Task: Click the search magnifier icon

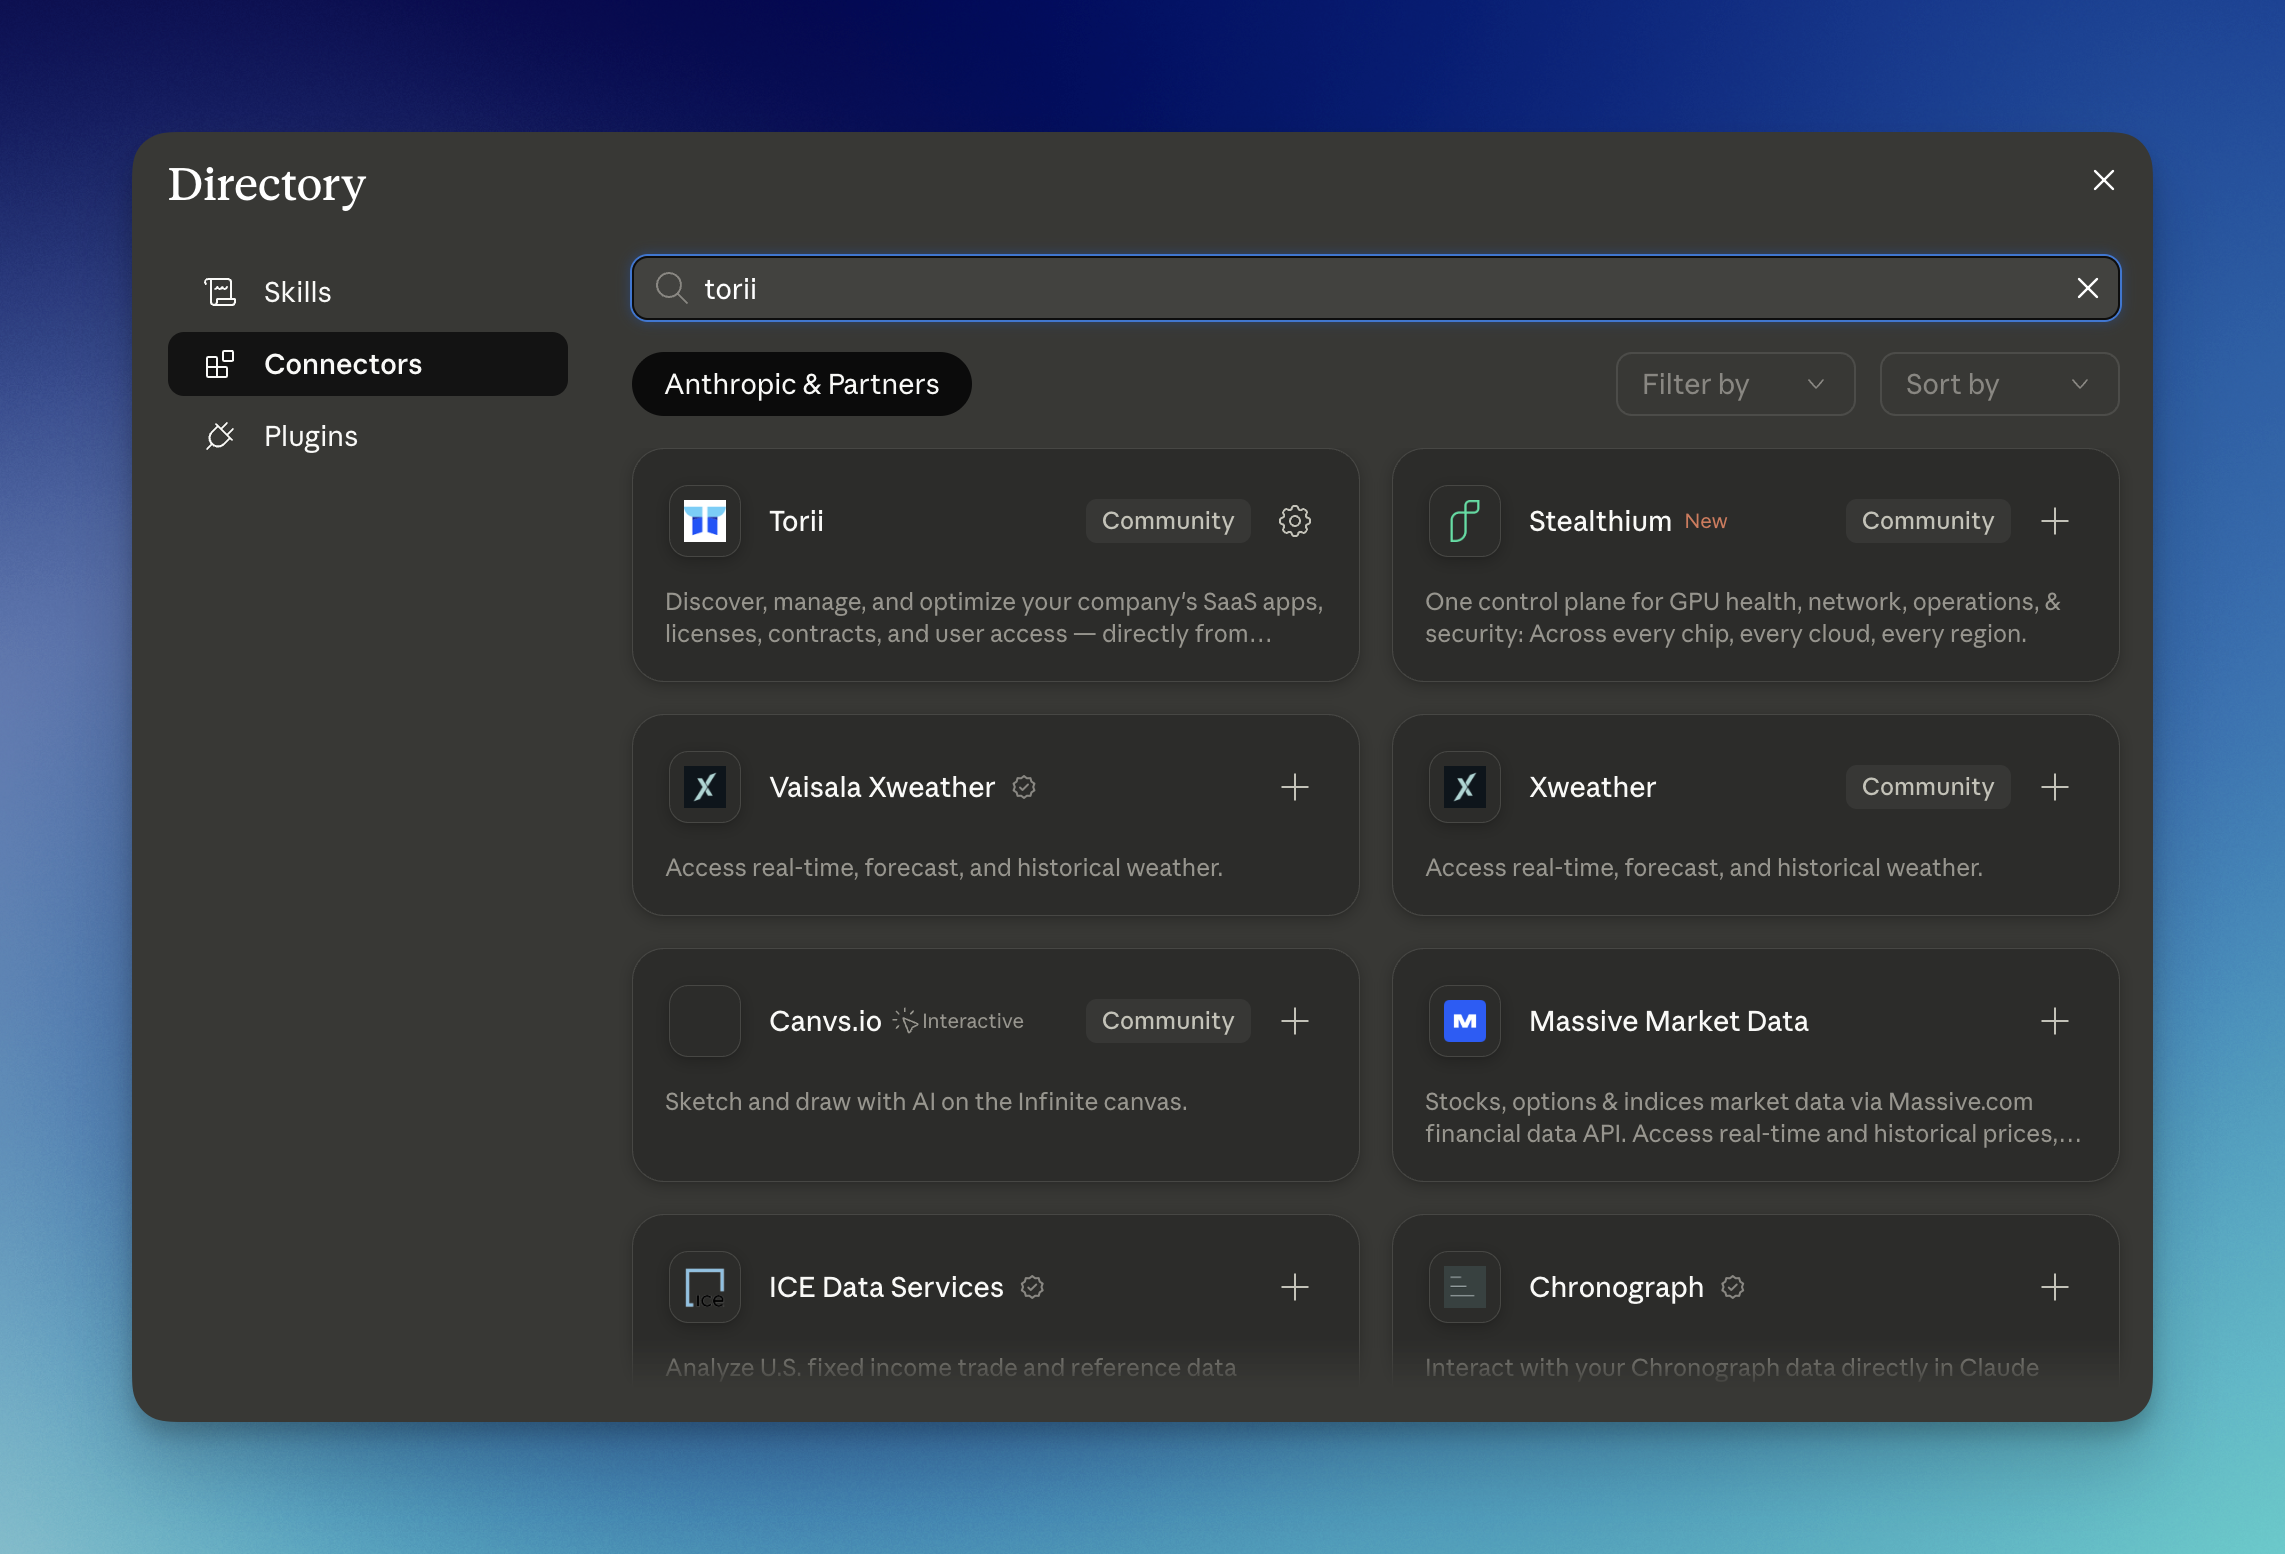Action: [671, 288]
